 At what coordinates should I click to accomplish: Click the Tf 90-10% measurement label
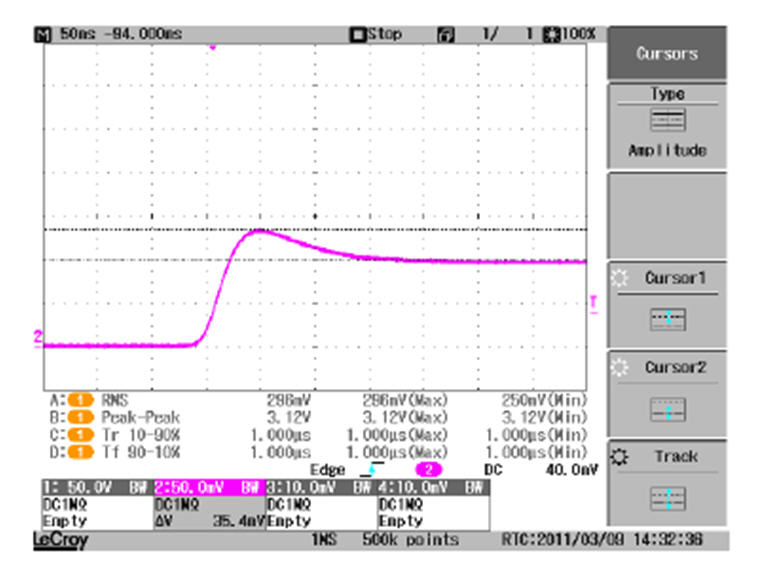tap(141, 452)
